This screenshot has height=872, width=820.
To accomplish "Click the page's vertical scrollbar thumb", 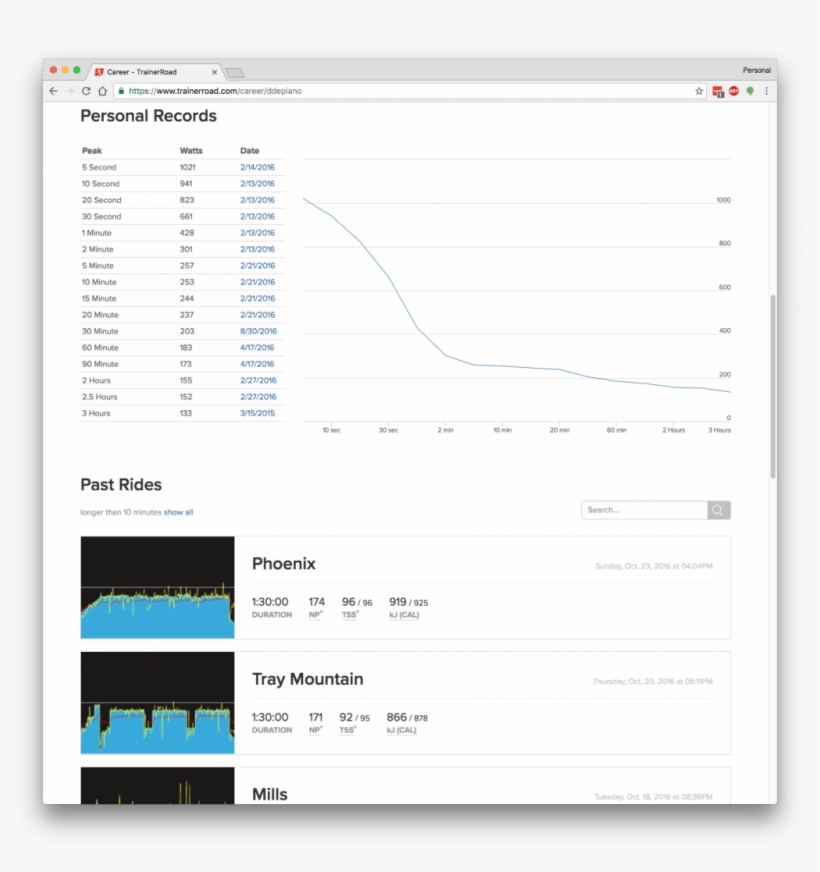I will click(x=772, y=385).
